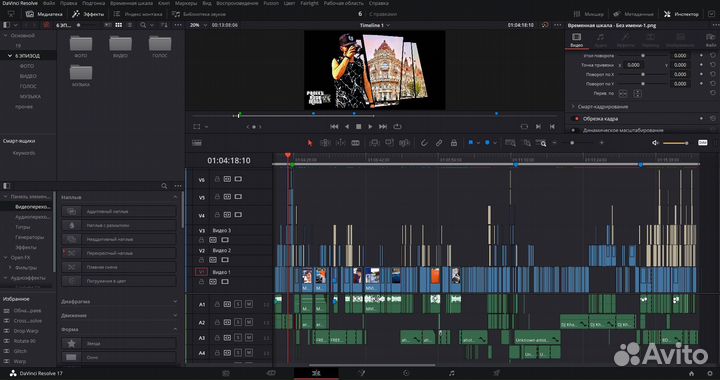Play in reverse in the viewer

click(x=347, y=127)
